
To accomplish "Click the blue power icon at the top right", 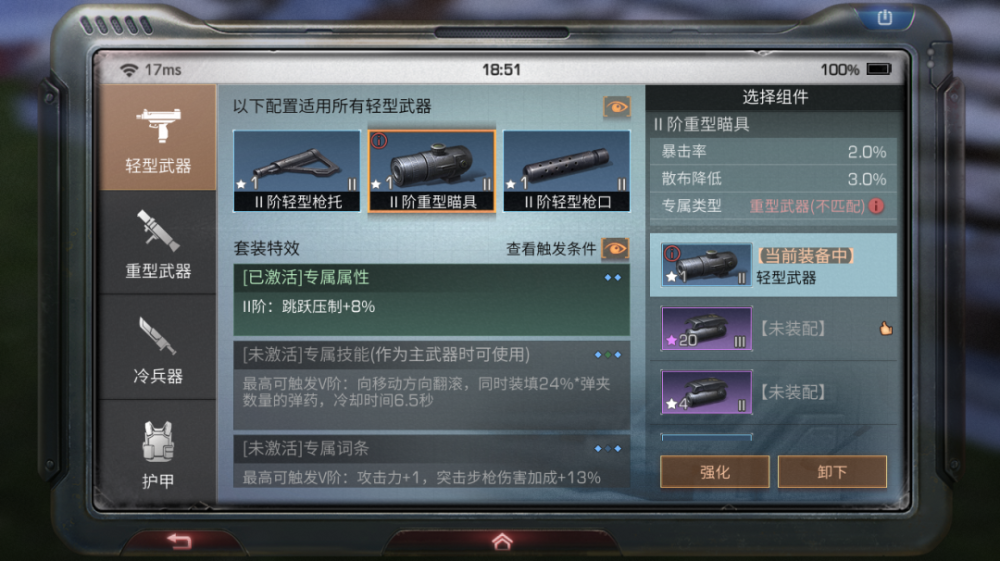I will [885, 17].
